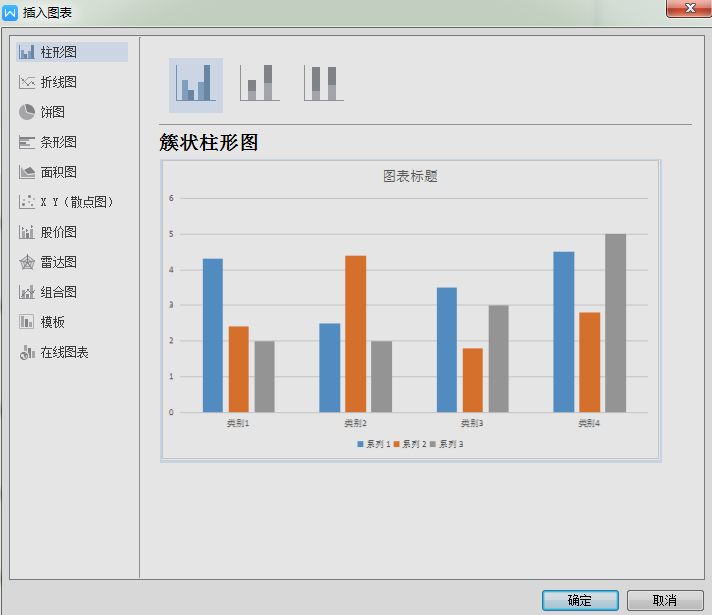712x615 pixels.
Task: Select the 柱形图 column chart icon
Action: pos(27,52)
